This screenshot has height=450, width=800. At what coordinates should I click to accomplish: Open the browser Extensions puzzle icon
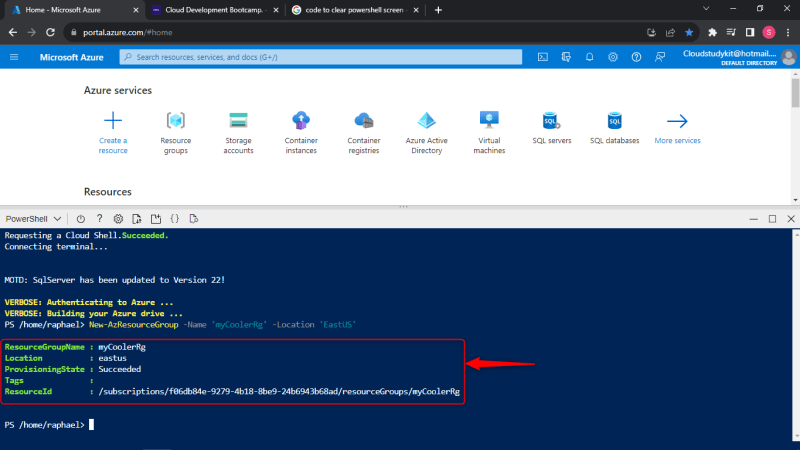[x=712, y=32]
